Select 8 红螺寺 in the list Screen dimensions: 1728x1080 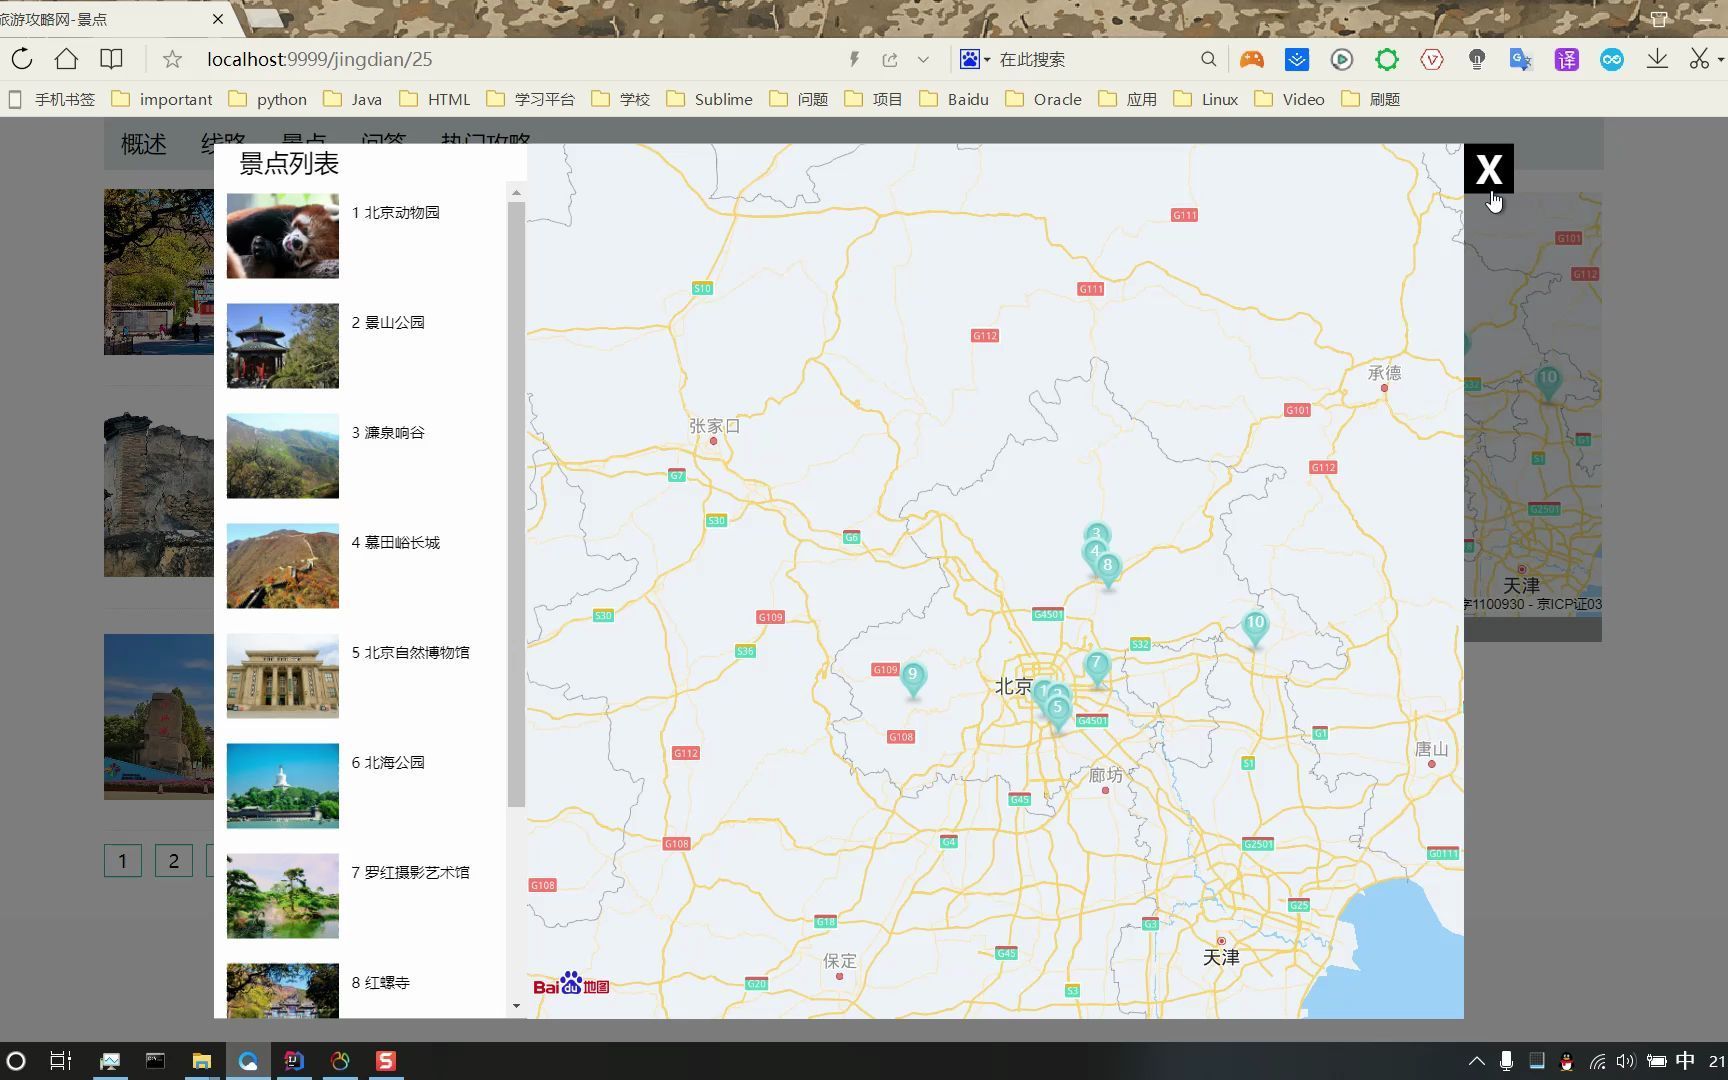tap(380, 982)
